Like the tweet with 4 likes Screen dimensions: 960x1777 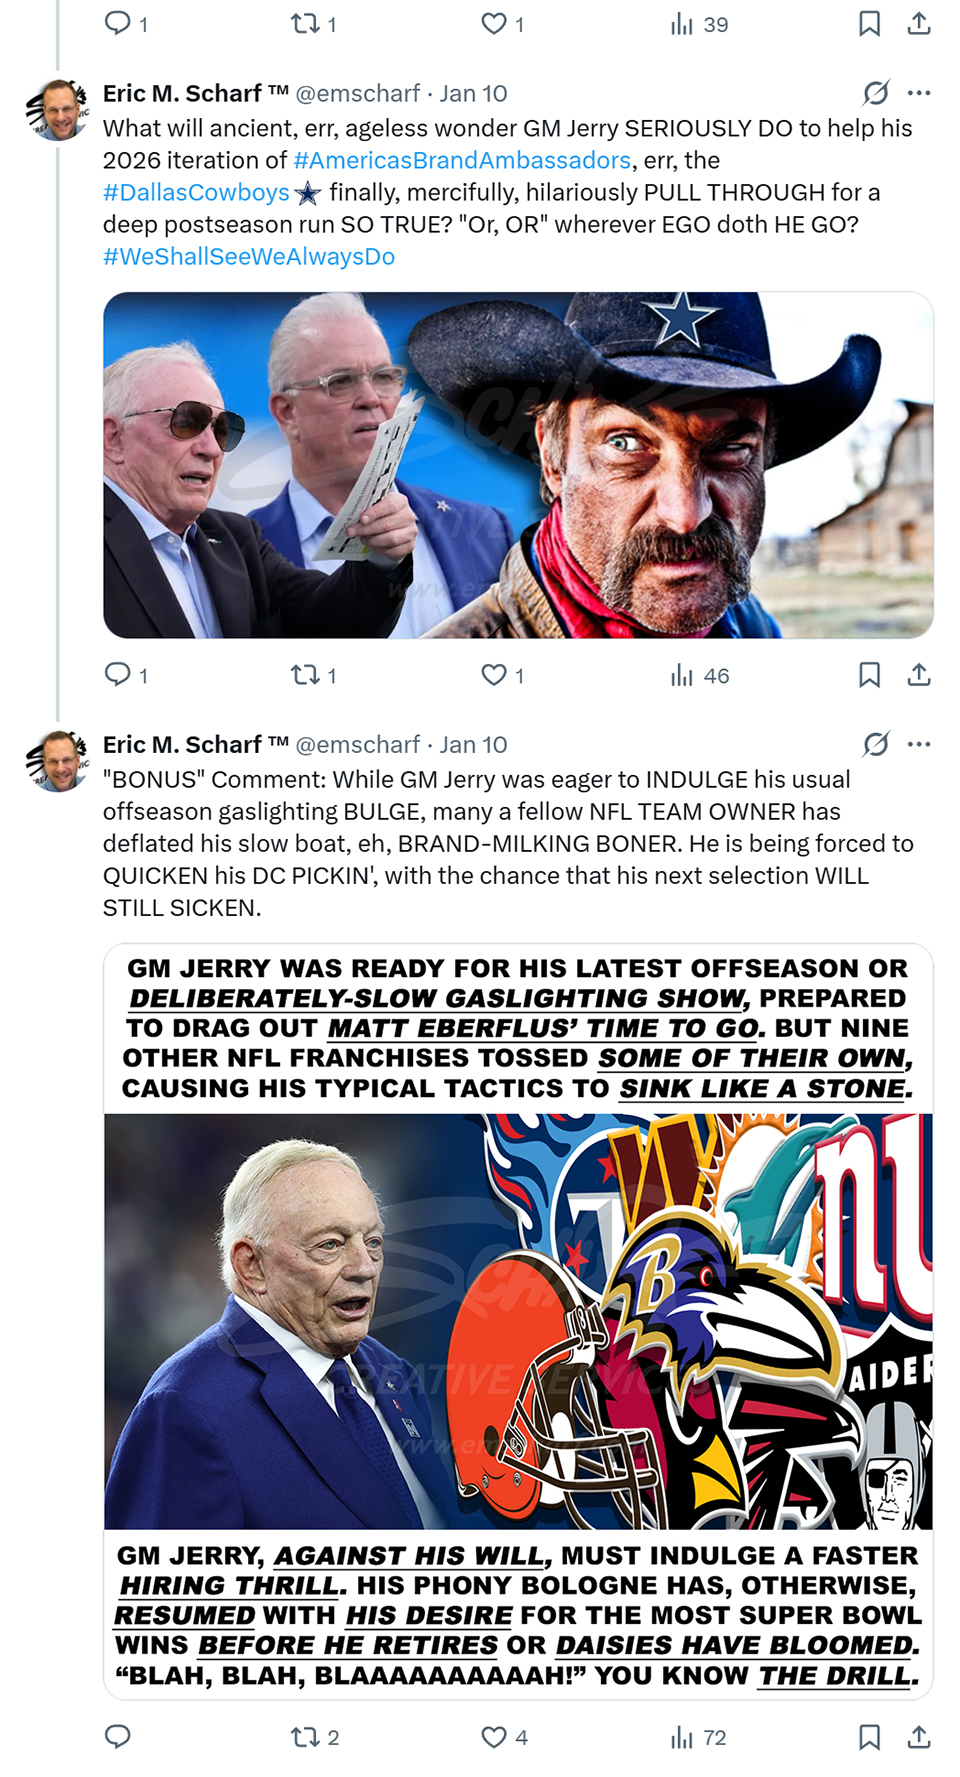494,1737
